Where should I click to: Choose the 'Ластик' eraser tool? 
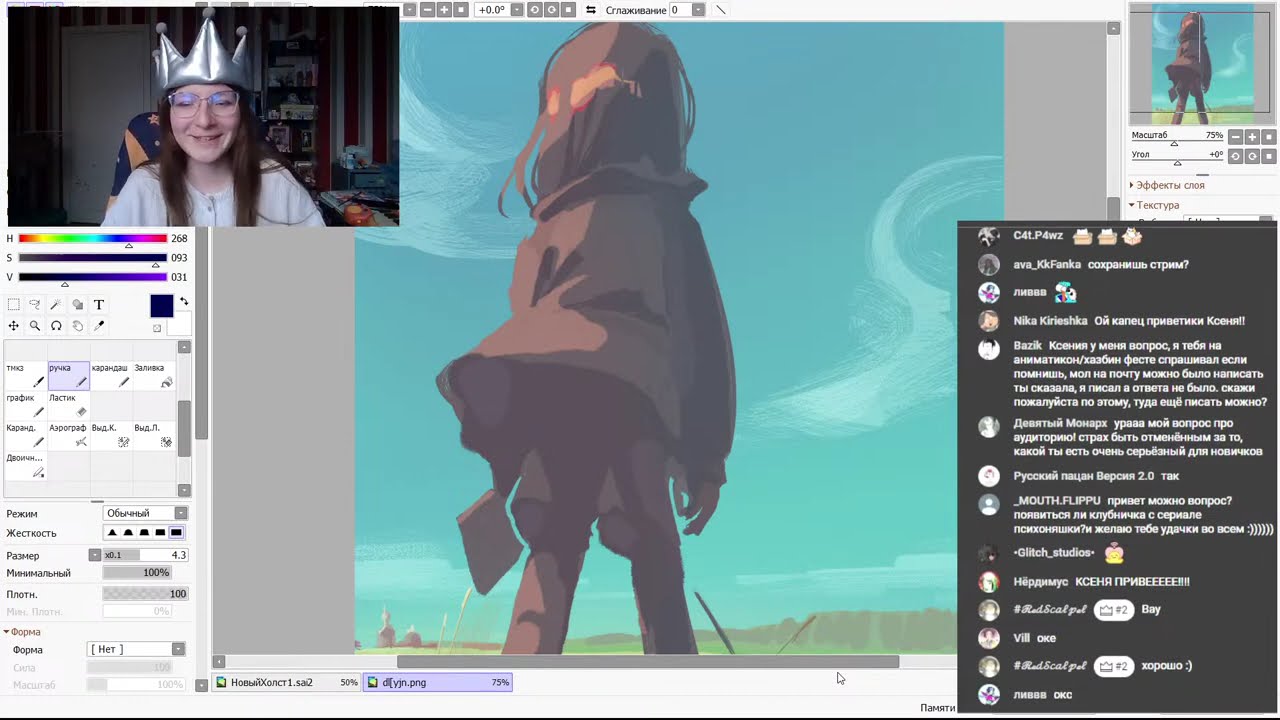tap(68, 405)
